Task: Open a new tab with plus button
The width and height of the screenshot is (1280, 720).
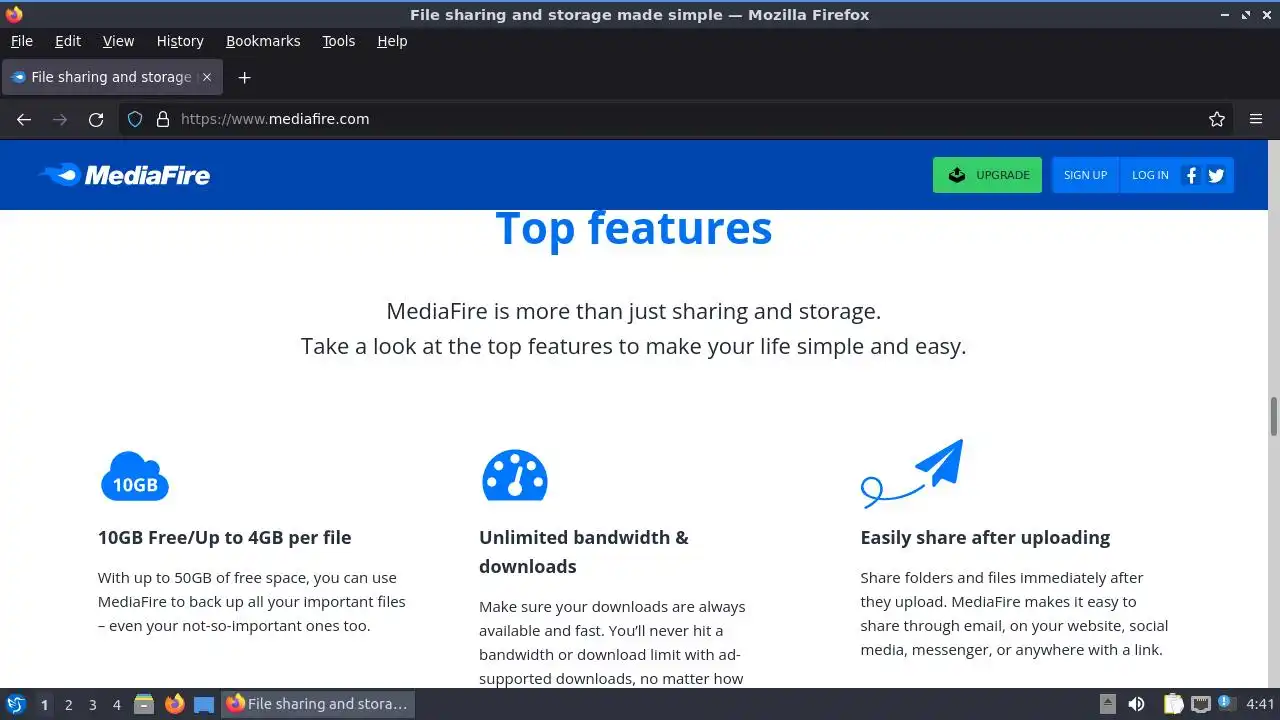Action: pos(244,77)
